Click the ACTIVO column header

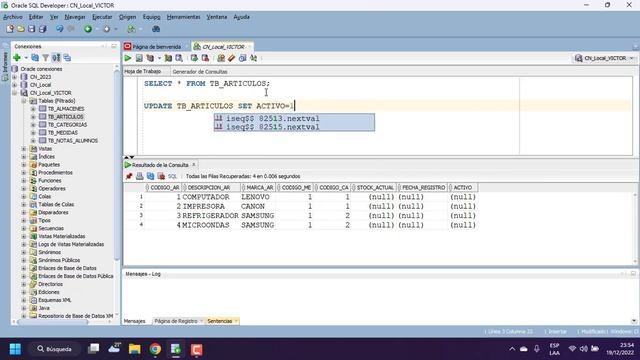pos(462,187)
